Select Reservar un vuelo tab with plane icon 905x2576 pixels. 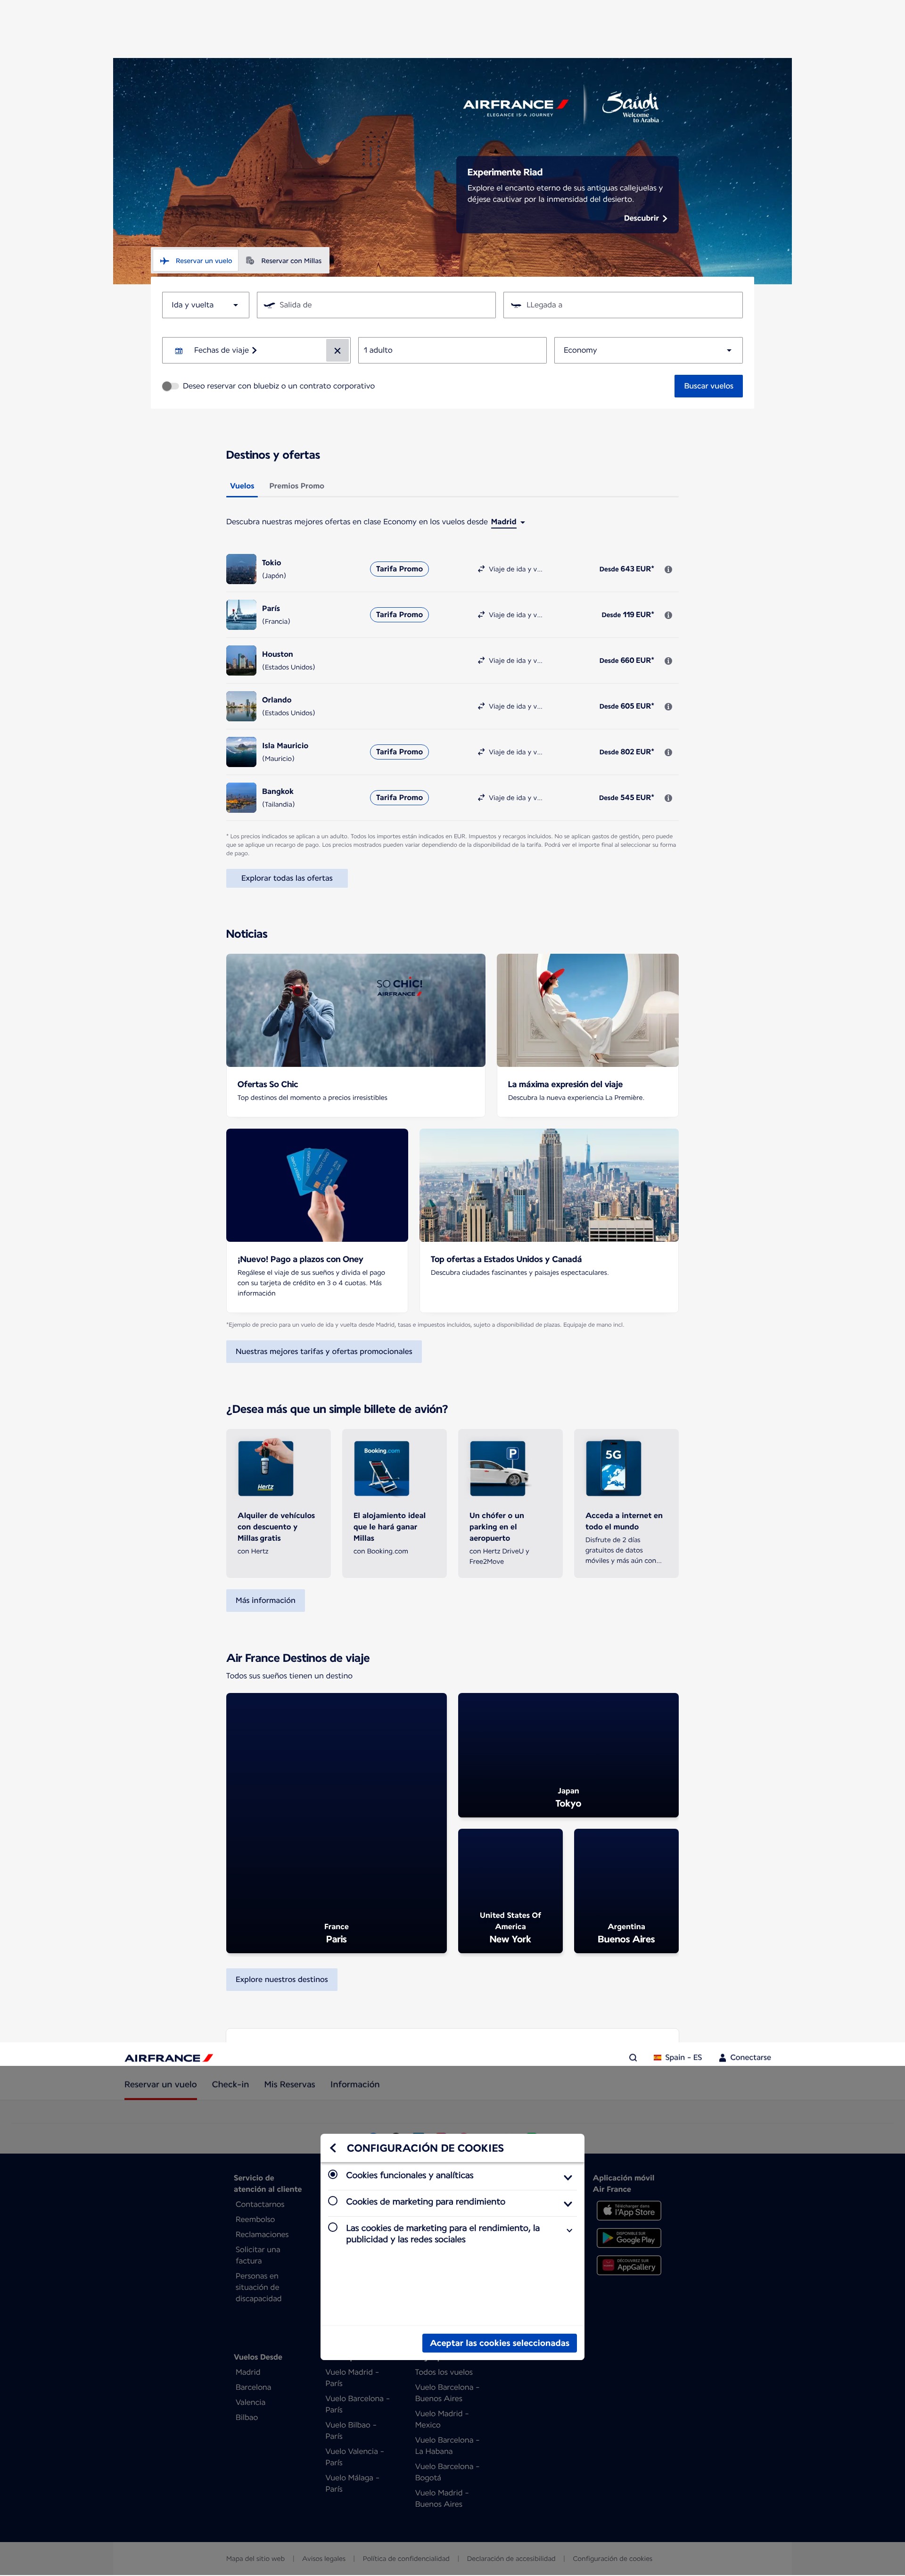click(x=196, y=261)
